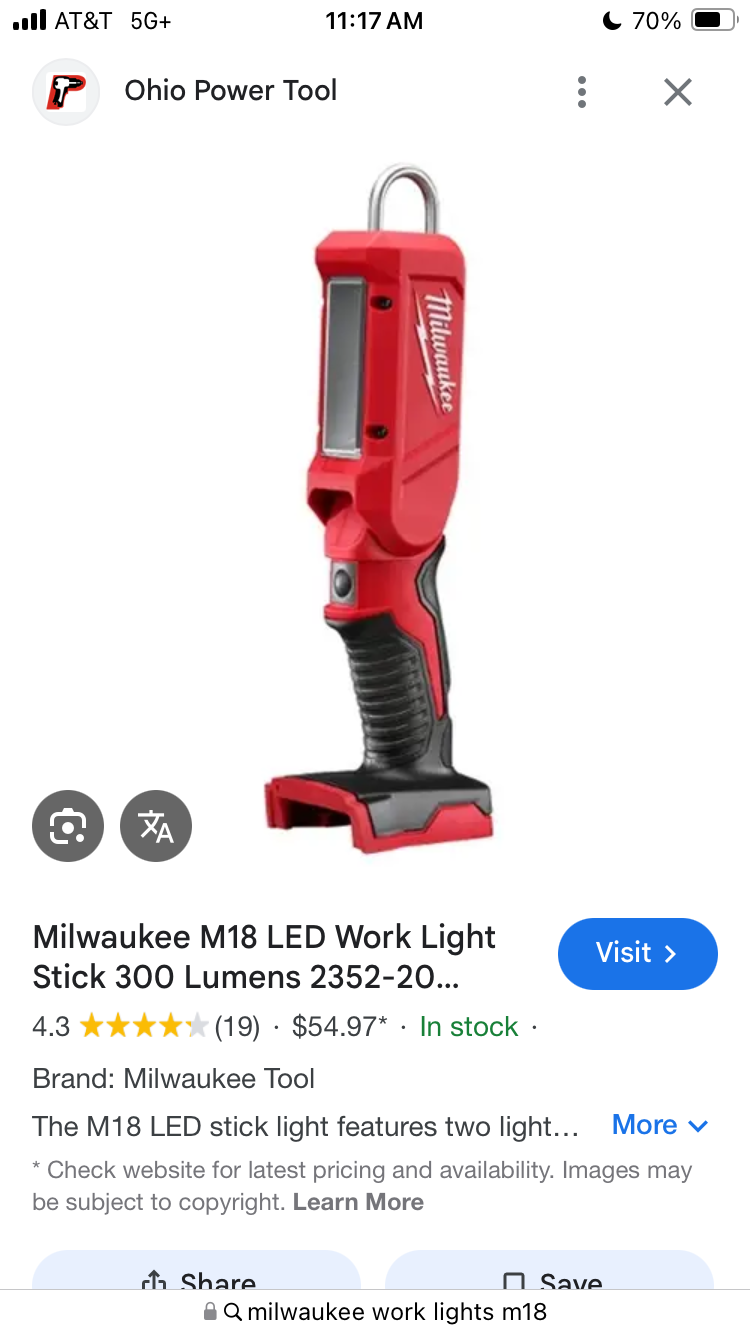Open the Milwaukee M18 LED Work Light title
The image size is (750, 1334).
265,957
